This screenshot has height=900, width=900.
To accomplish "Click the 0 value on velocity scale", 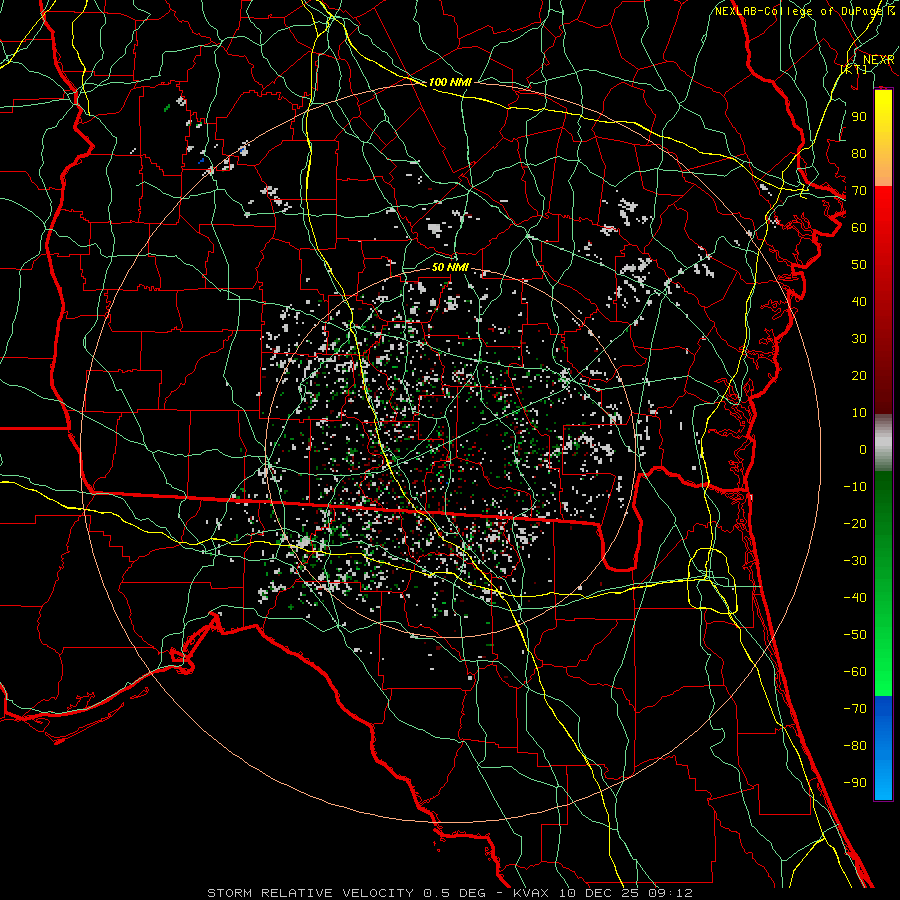I will pyautogui.click(x=863, y=449).
